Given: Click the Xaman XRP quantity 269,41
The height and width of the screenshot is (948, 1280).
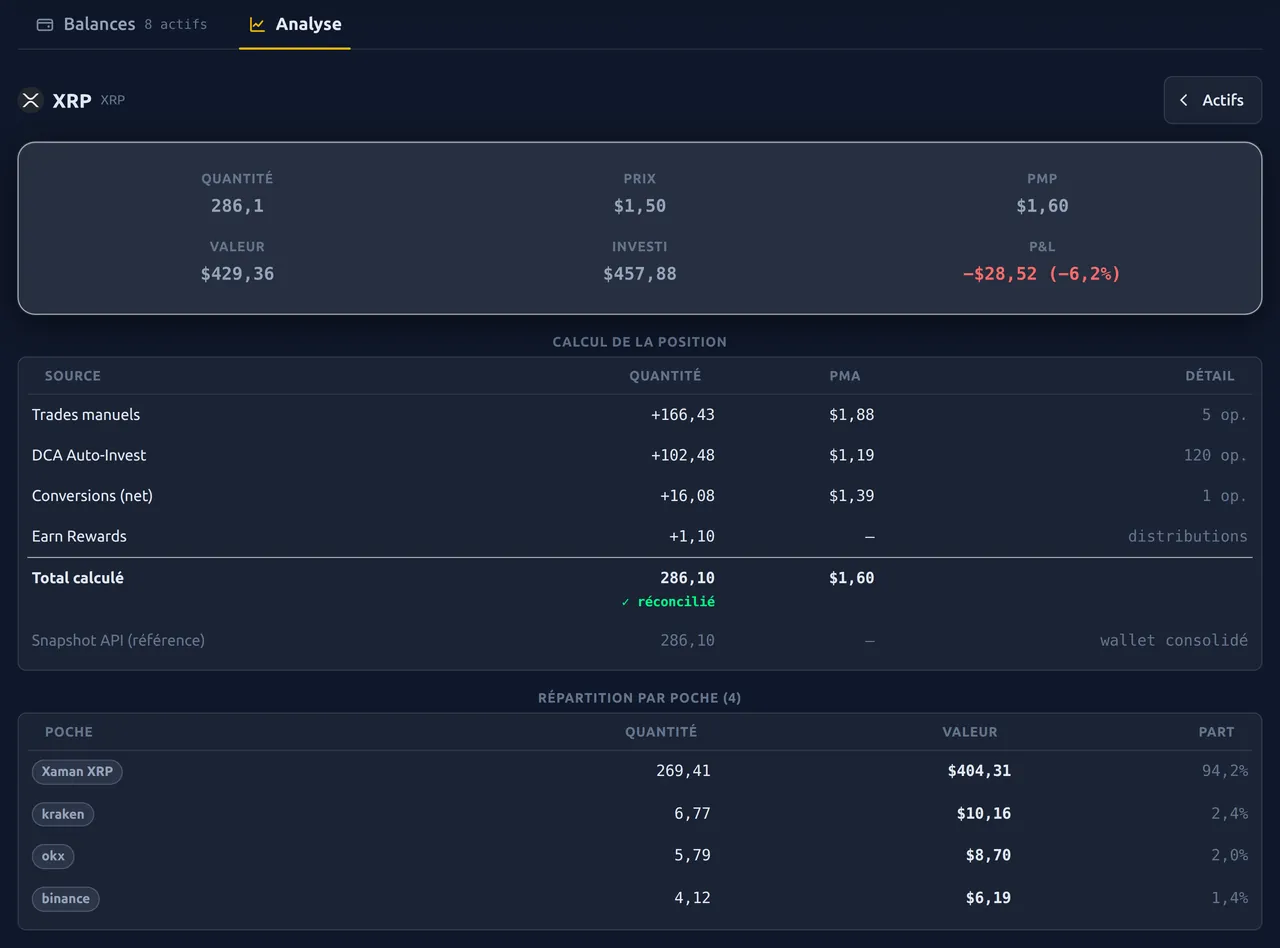Looking at the screenshot, I should click(x=684, y=771).
